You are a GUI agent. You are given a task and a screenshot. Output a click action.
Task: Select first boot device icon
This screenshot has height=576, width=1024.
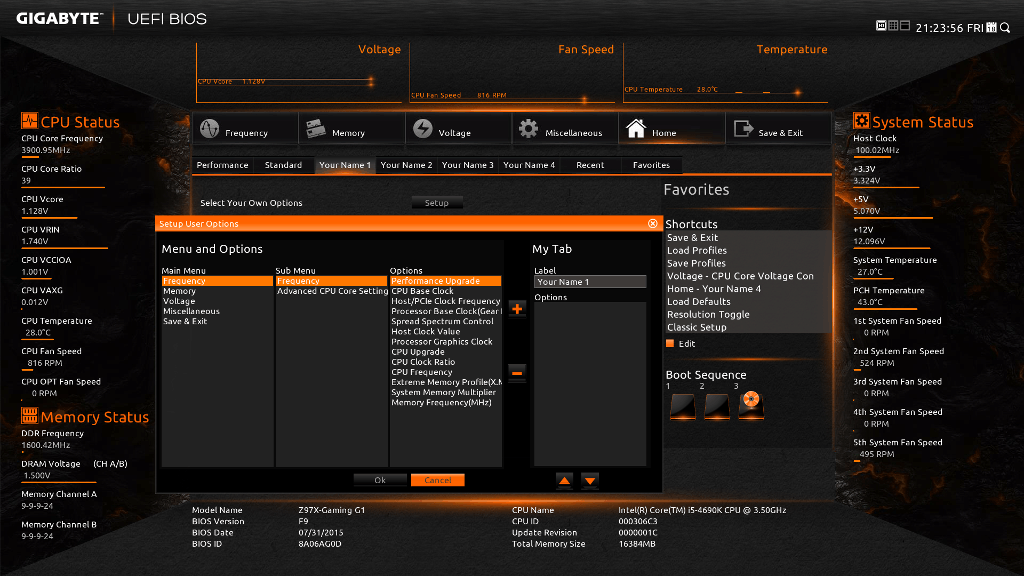point(683,406)
